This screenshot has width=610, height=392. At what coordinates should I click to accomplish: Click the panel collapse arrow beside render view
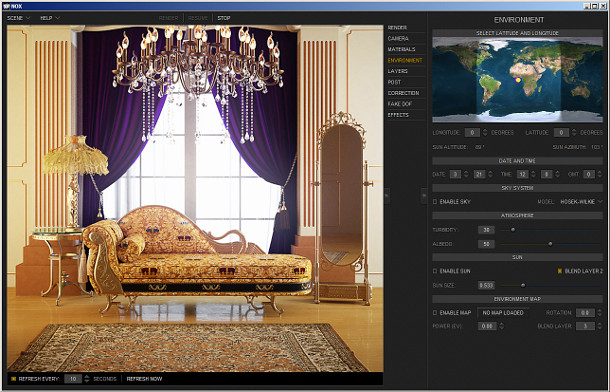[387, 195]
